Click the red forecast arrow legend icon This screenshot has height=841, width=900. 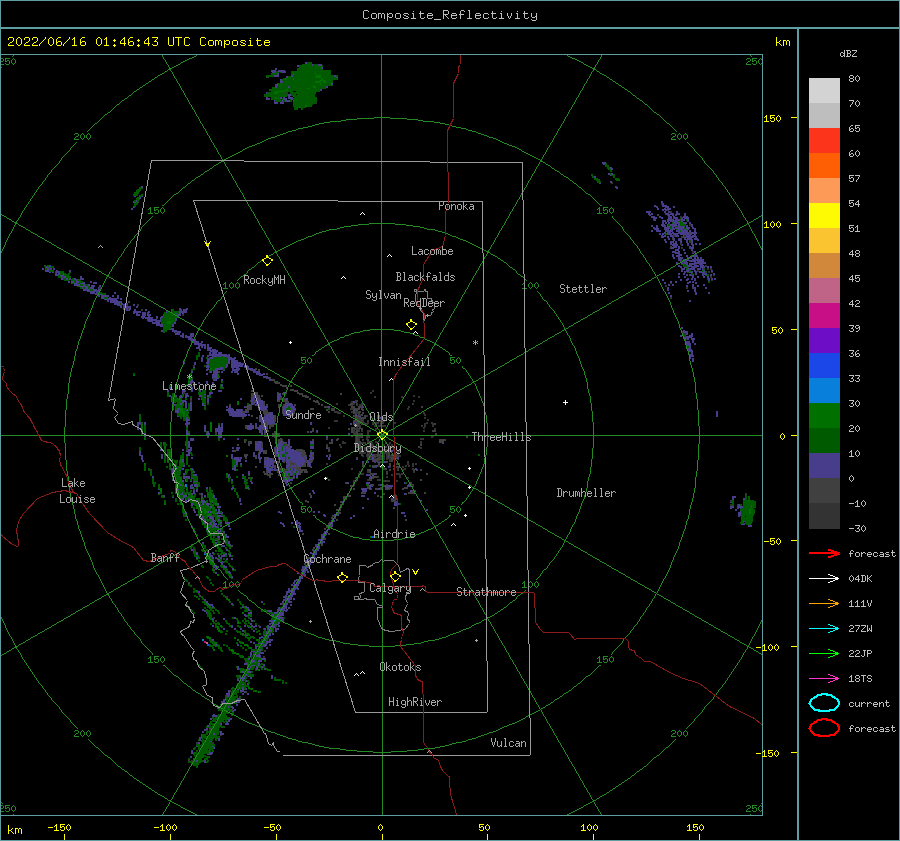coord(824,553)
